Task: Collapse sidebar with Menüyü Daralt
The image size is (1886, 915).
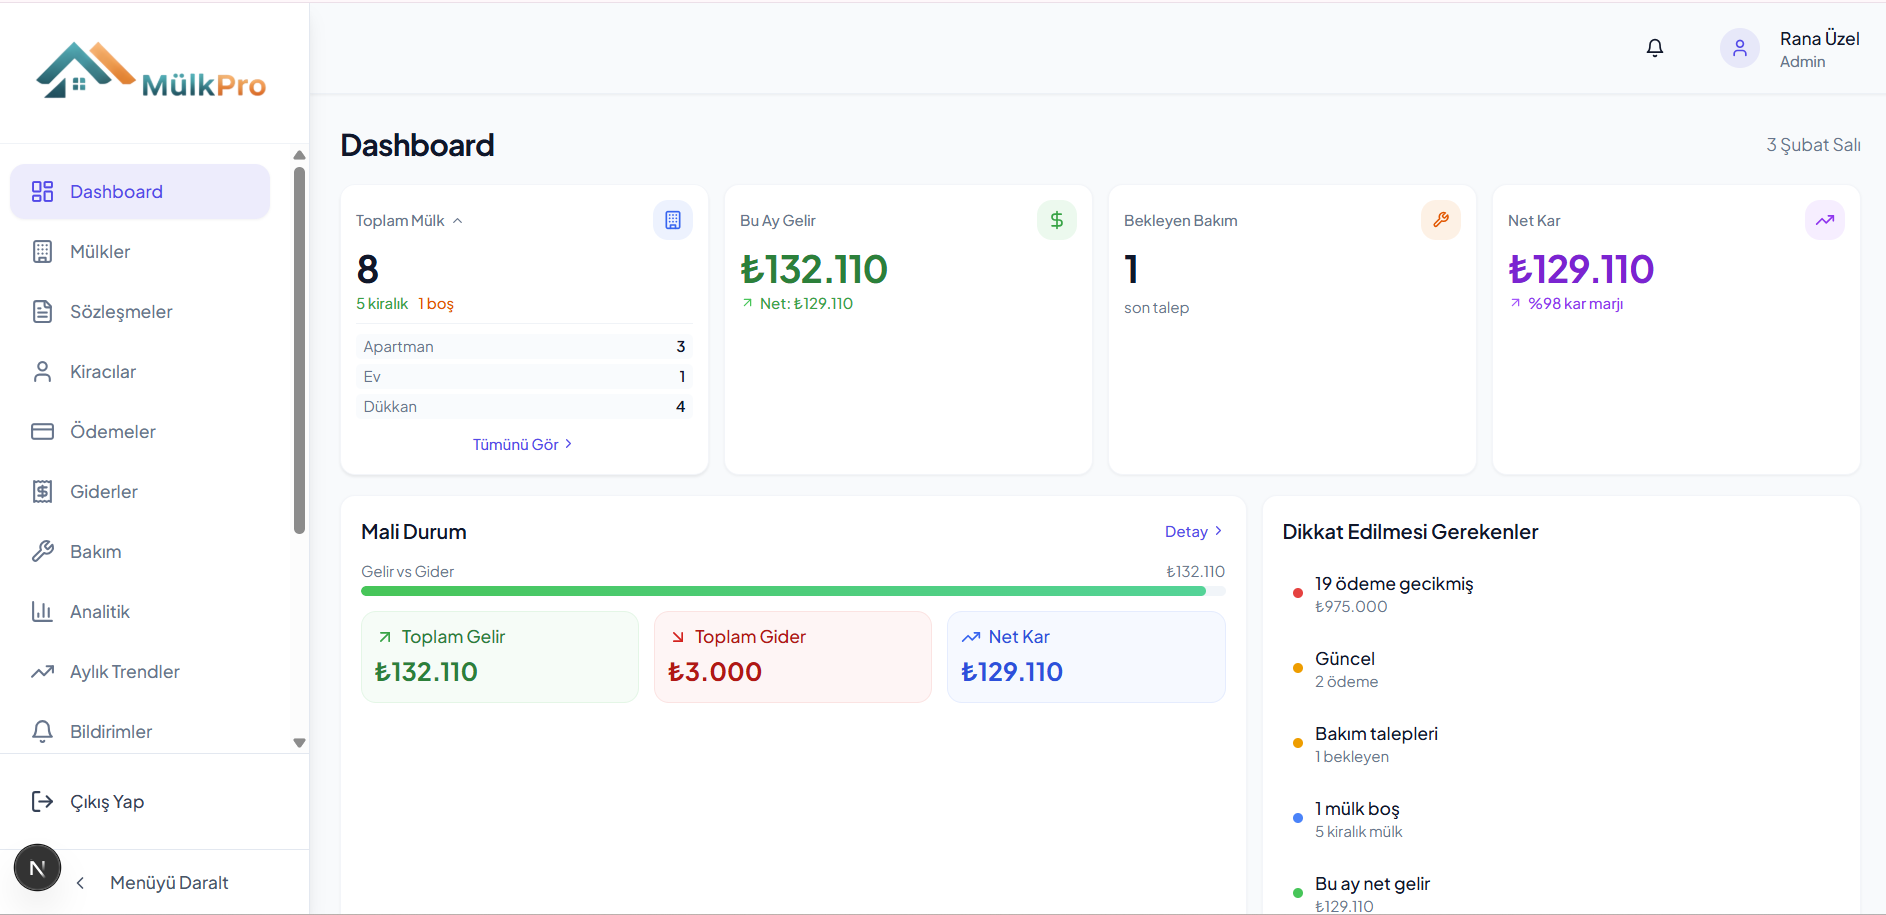Action: coord(168,883)
